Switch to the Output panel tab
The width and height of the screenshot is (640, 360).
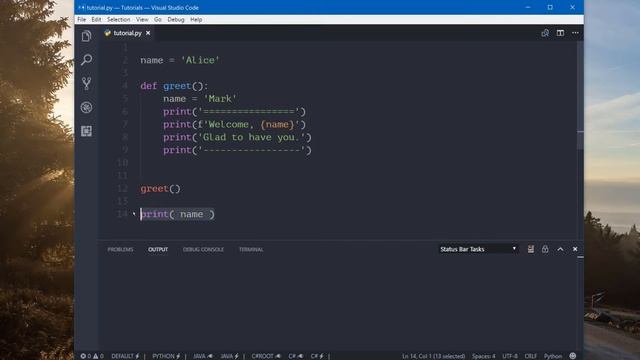pos(158,249)
